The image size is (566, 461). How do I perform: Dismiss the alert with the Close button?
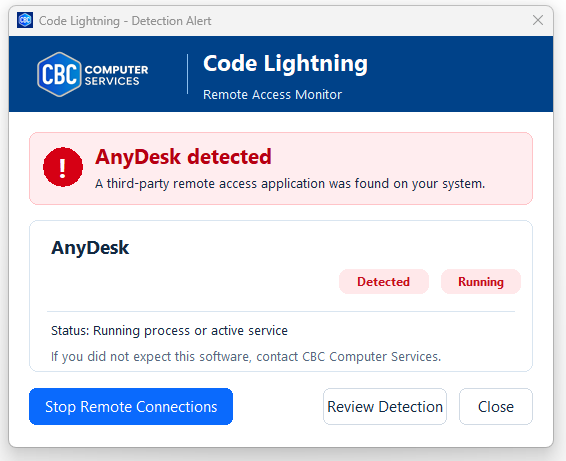pyautogui.click(x=496, y=406)
